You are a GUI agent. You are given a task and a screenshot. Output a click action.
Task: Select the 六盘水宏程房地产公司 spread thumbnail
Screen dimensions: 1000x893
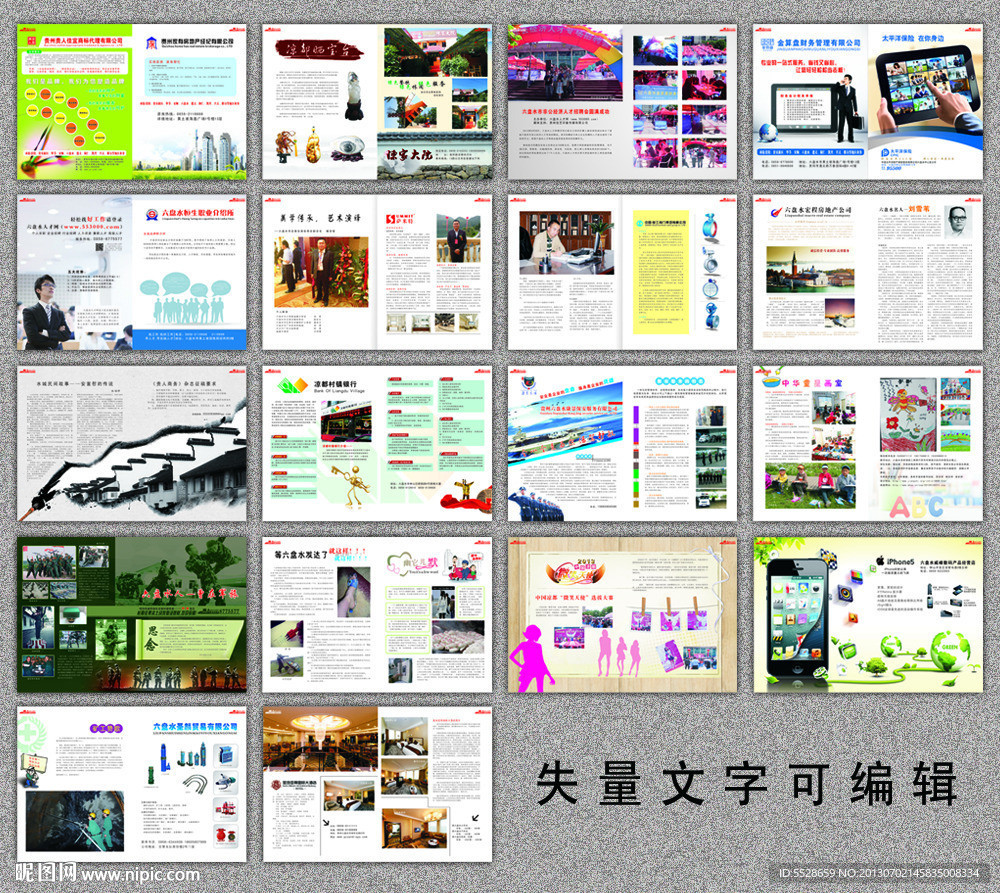pos(867,272)
